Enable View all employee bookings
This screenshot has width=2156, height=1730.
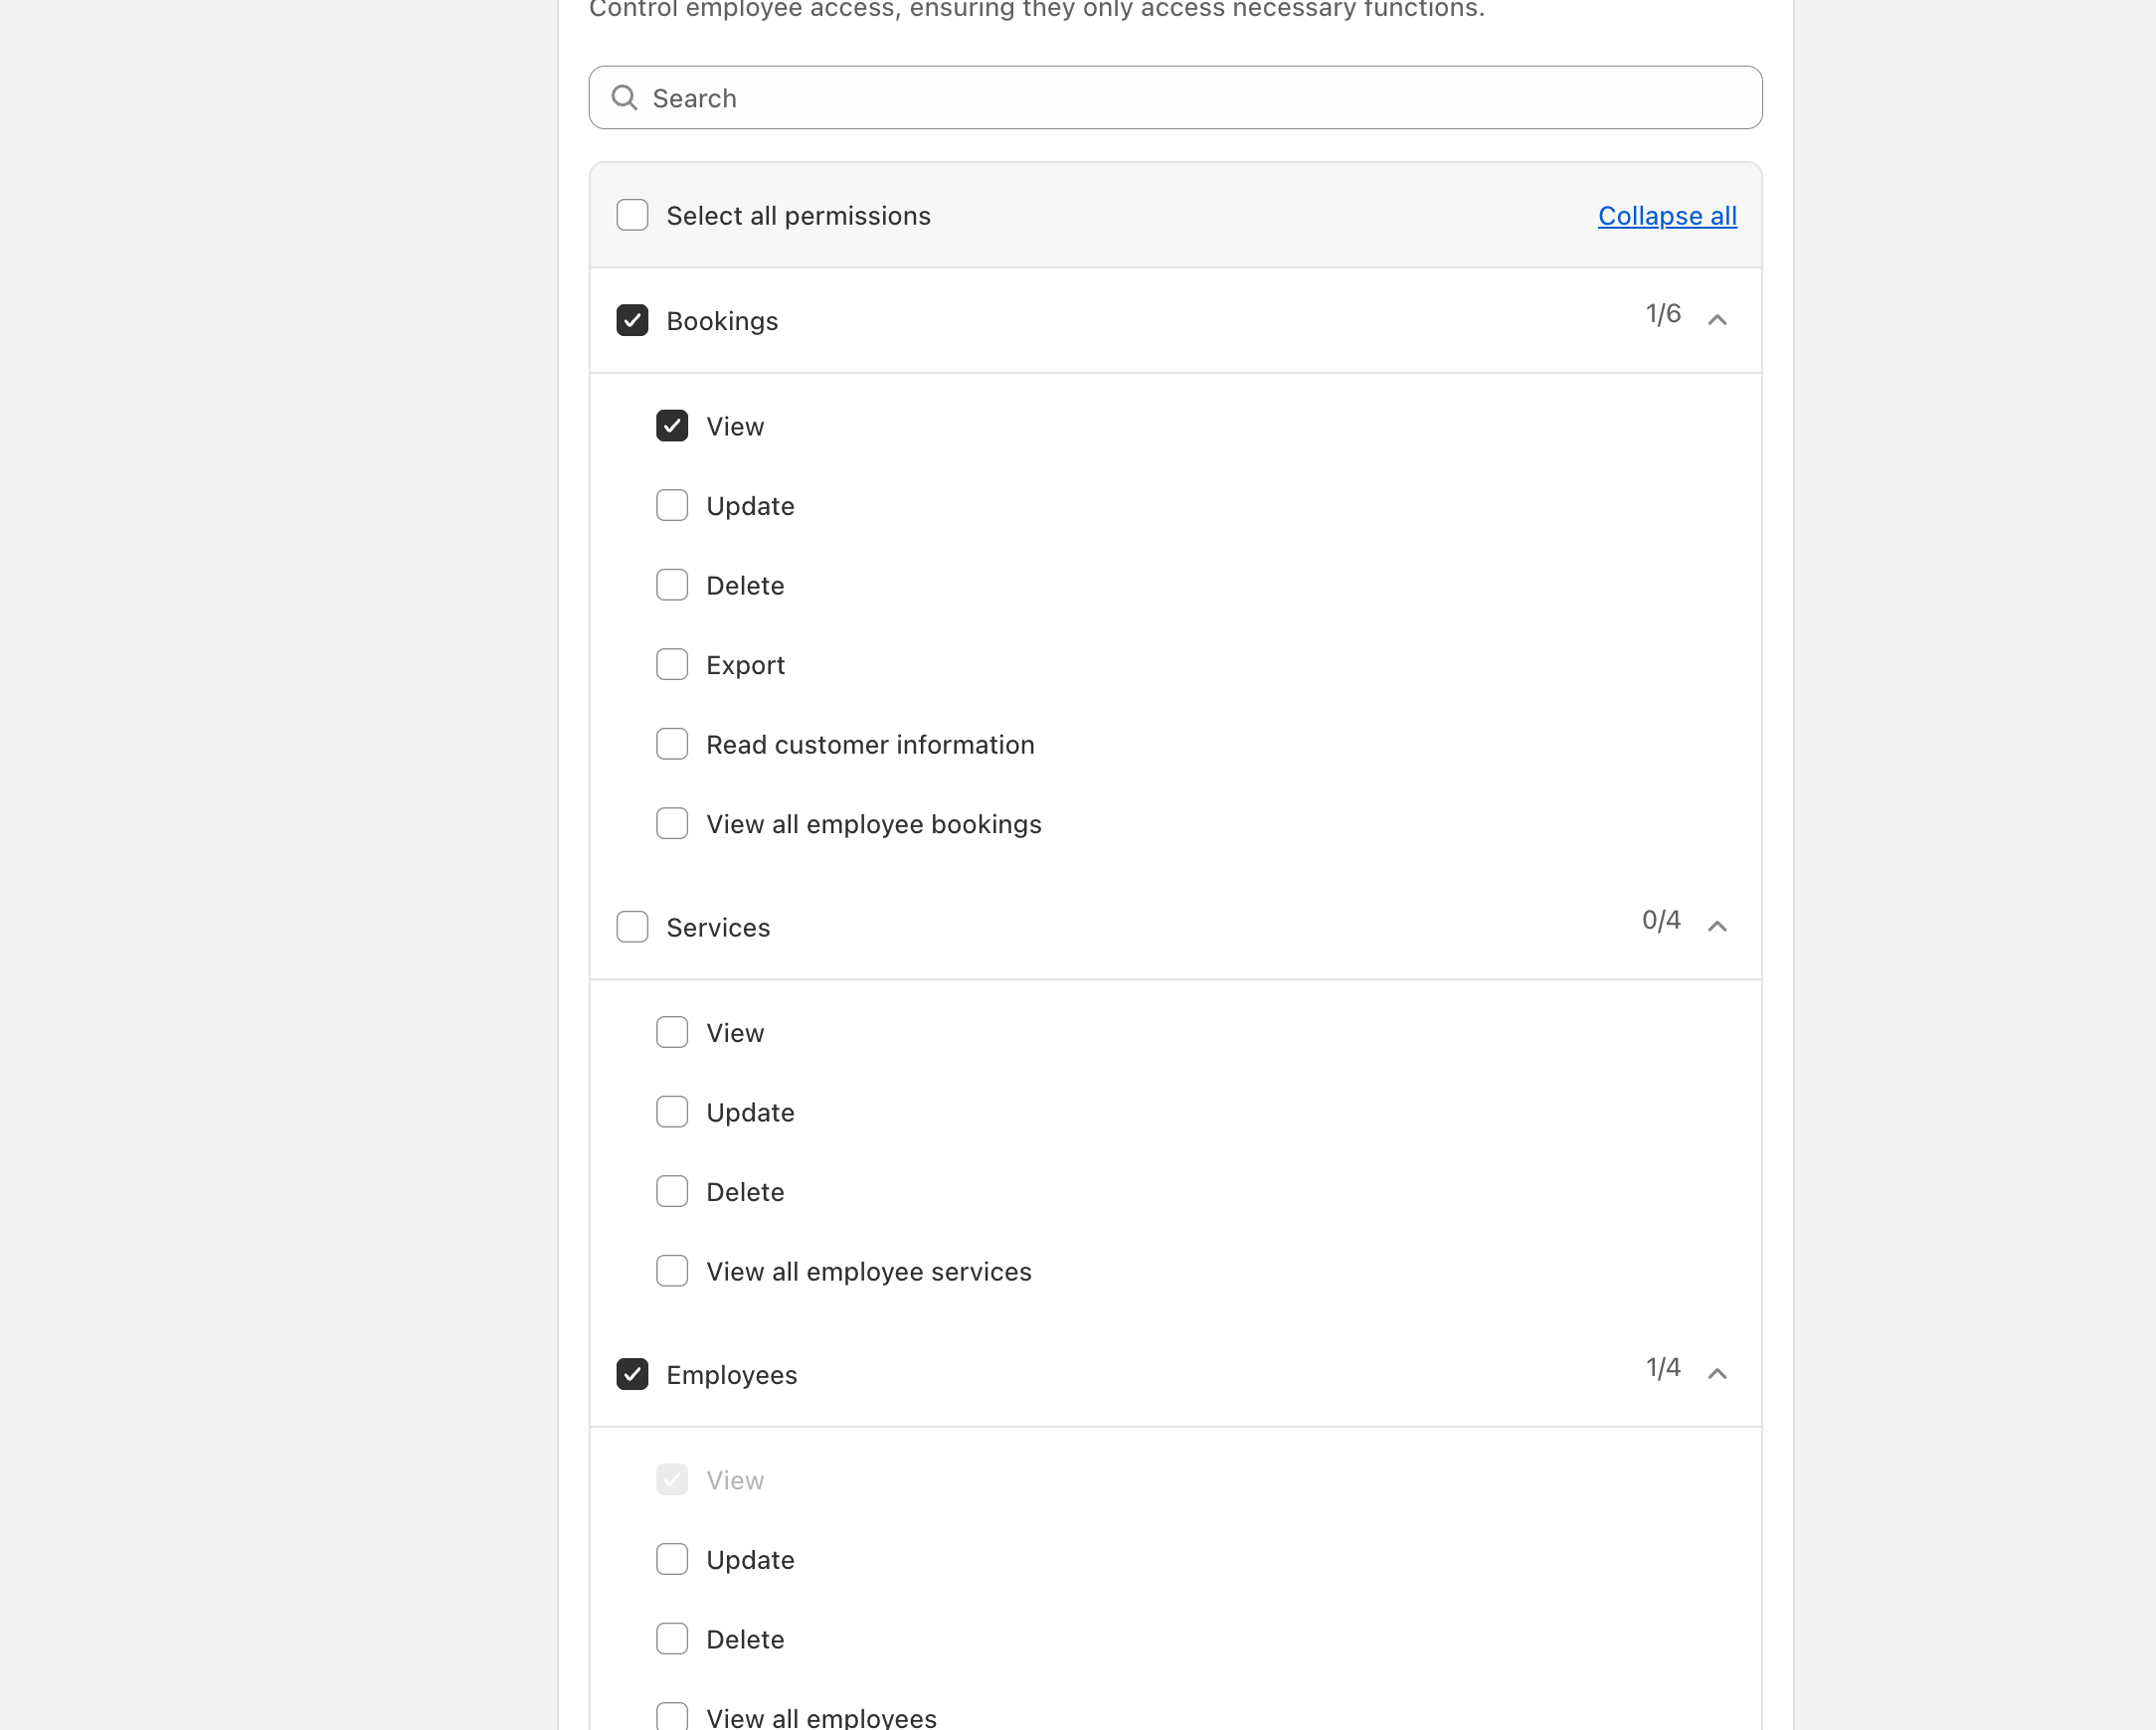point(672,824)
